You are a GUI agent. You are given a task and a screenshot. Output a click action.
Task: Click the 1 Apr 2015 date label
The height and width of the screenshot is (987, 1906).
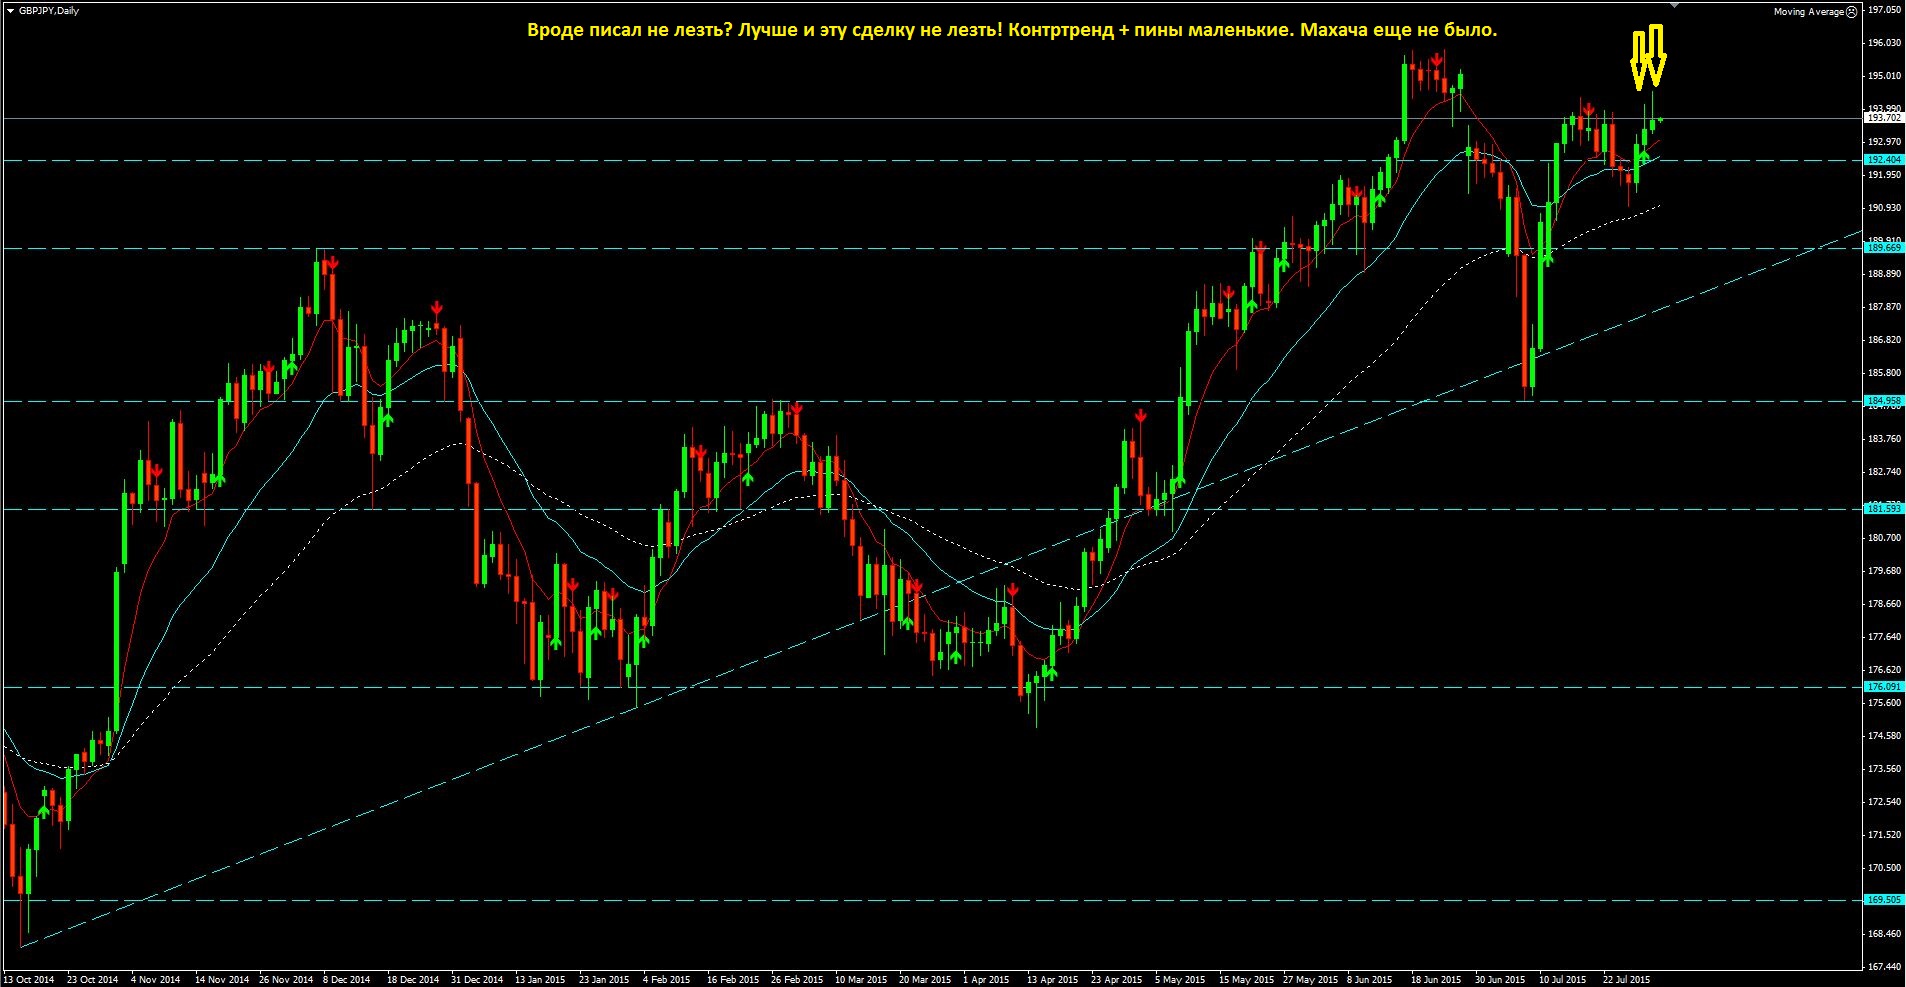tap(987, 980)
